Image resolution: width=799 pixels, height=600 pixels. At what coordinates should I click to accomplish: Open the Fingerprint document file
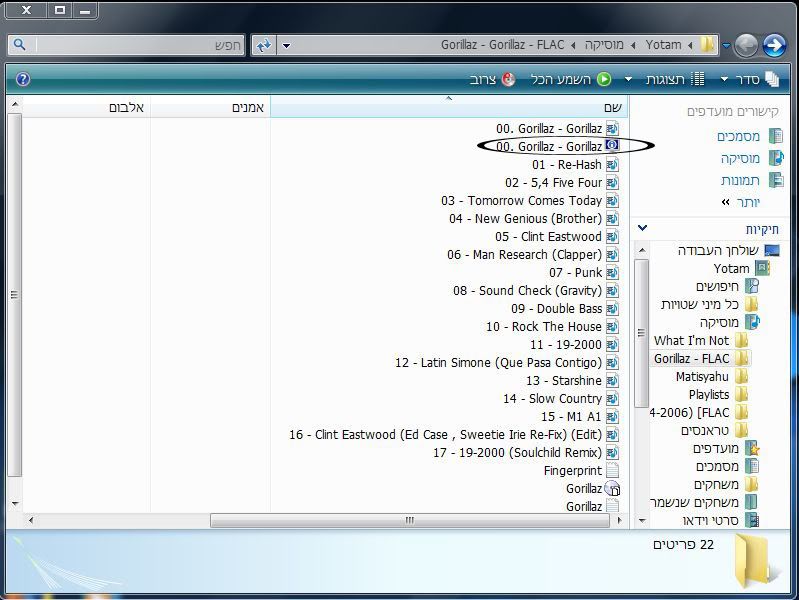tap(573, 470)
